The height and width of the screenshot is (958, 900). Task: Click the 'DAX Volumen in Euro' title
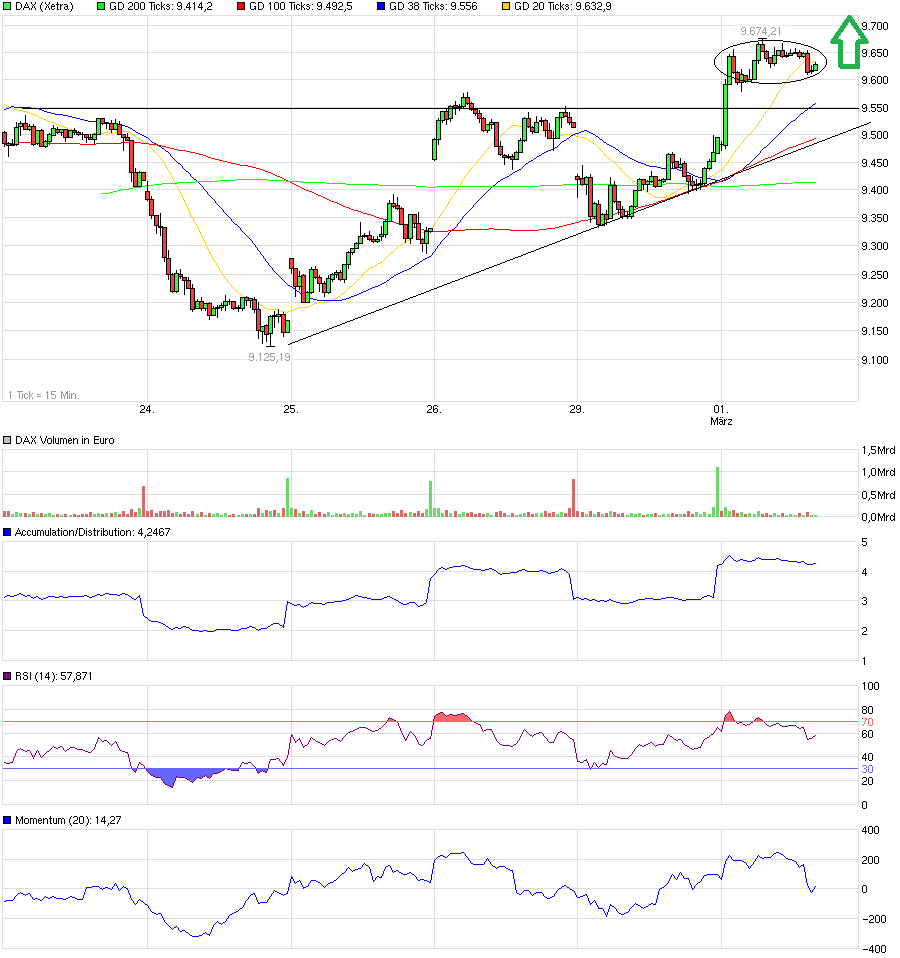65,440
